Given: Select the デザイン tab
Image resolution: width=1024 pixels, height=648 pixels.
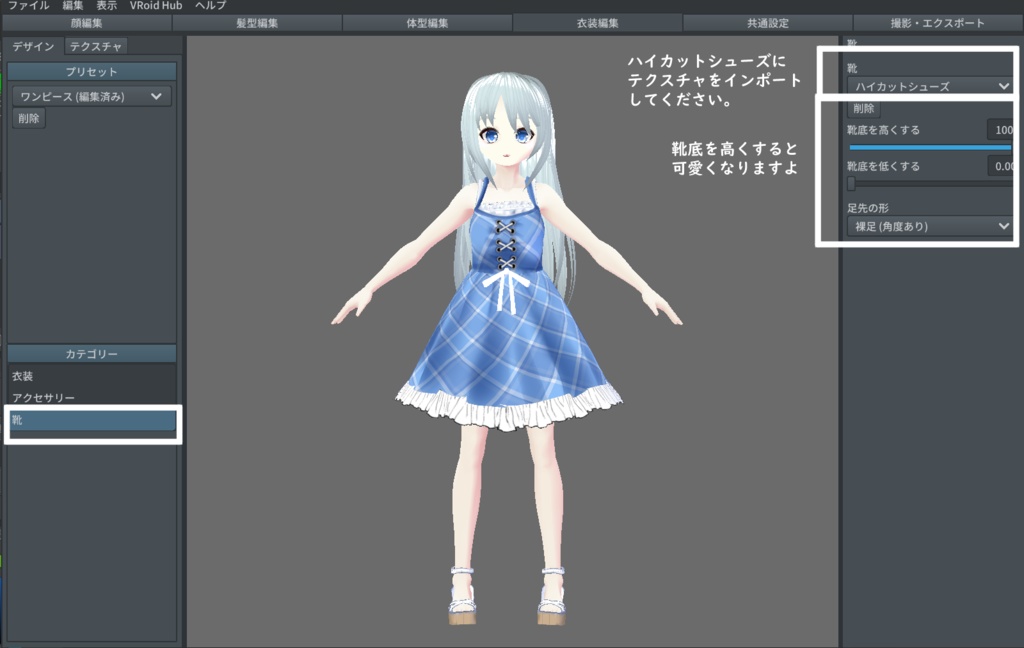Looking at the screenshot, I should click(x=33, y=45).
